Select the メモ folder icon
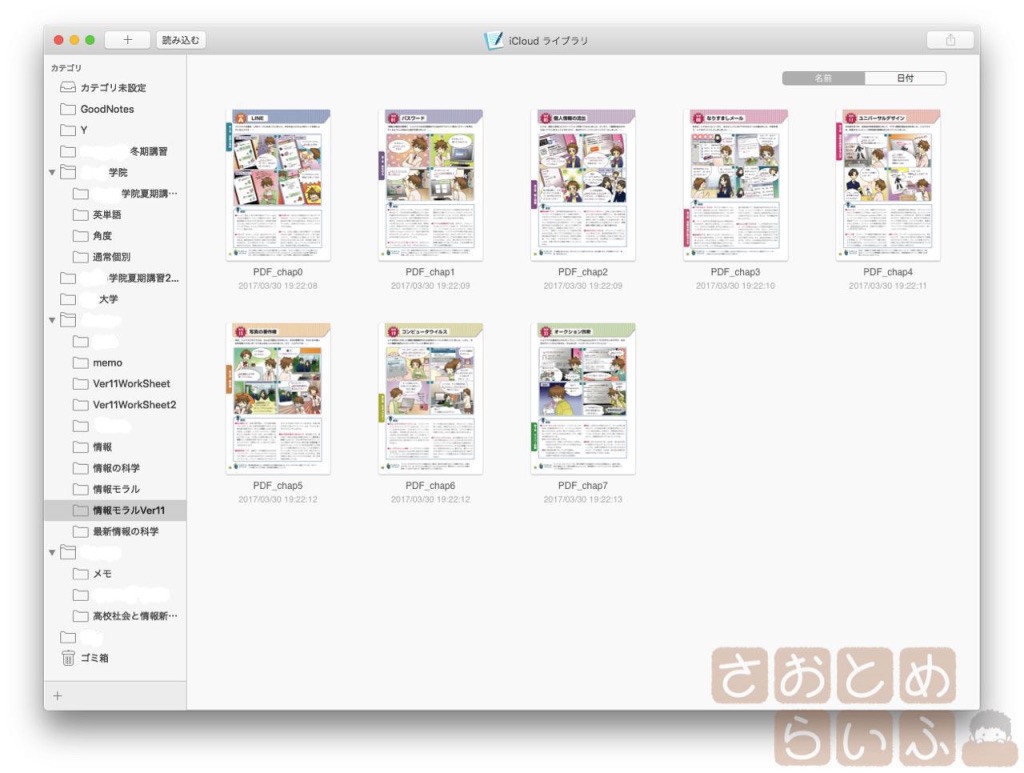 (x=81, y=573)
